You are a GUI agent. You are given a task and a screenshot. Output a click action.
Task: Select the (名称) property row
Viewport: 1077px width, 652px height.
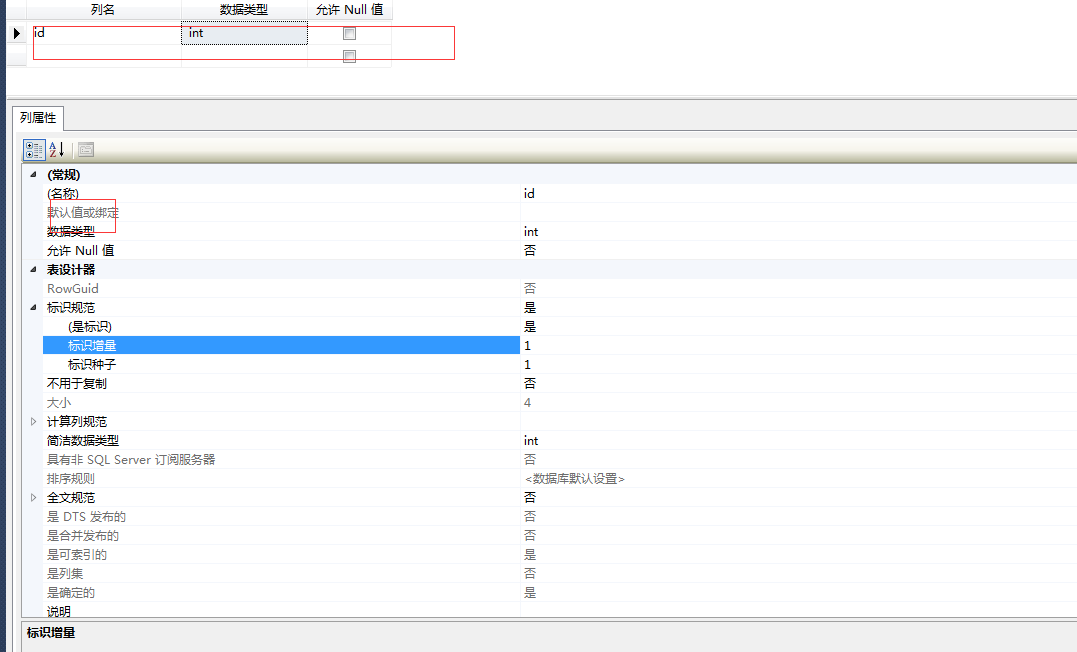(281, 194)
